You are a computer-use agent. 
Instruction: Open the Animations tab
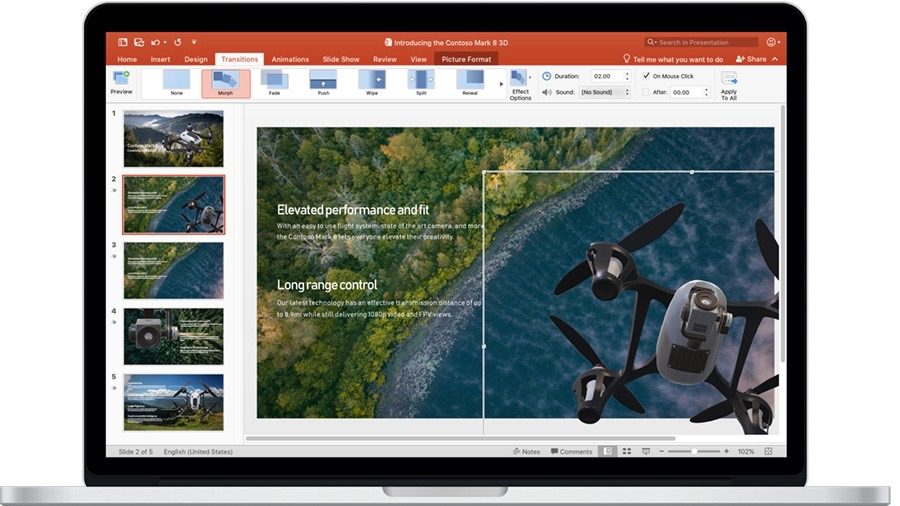pyautogui.click(x=290, y=59)
